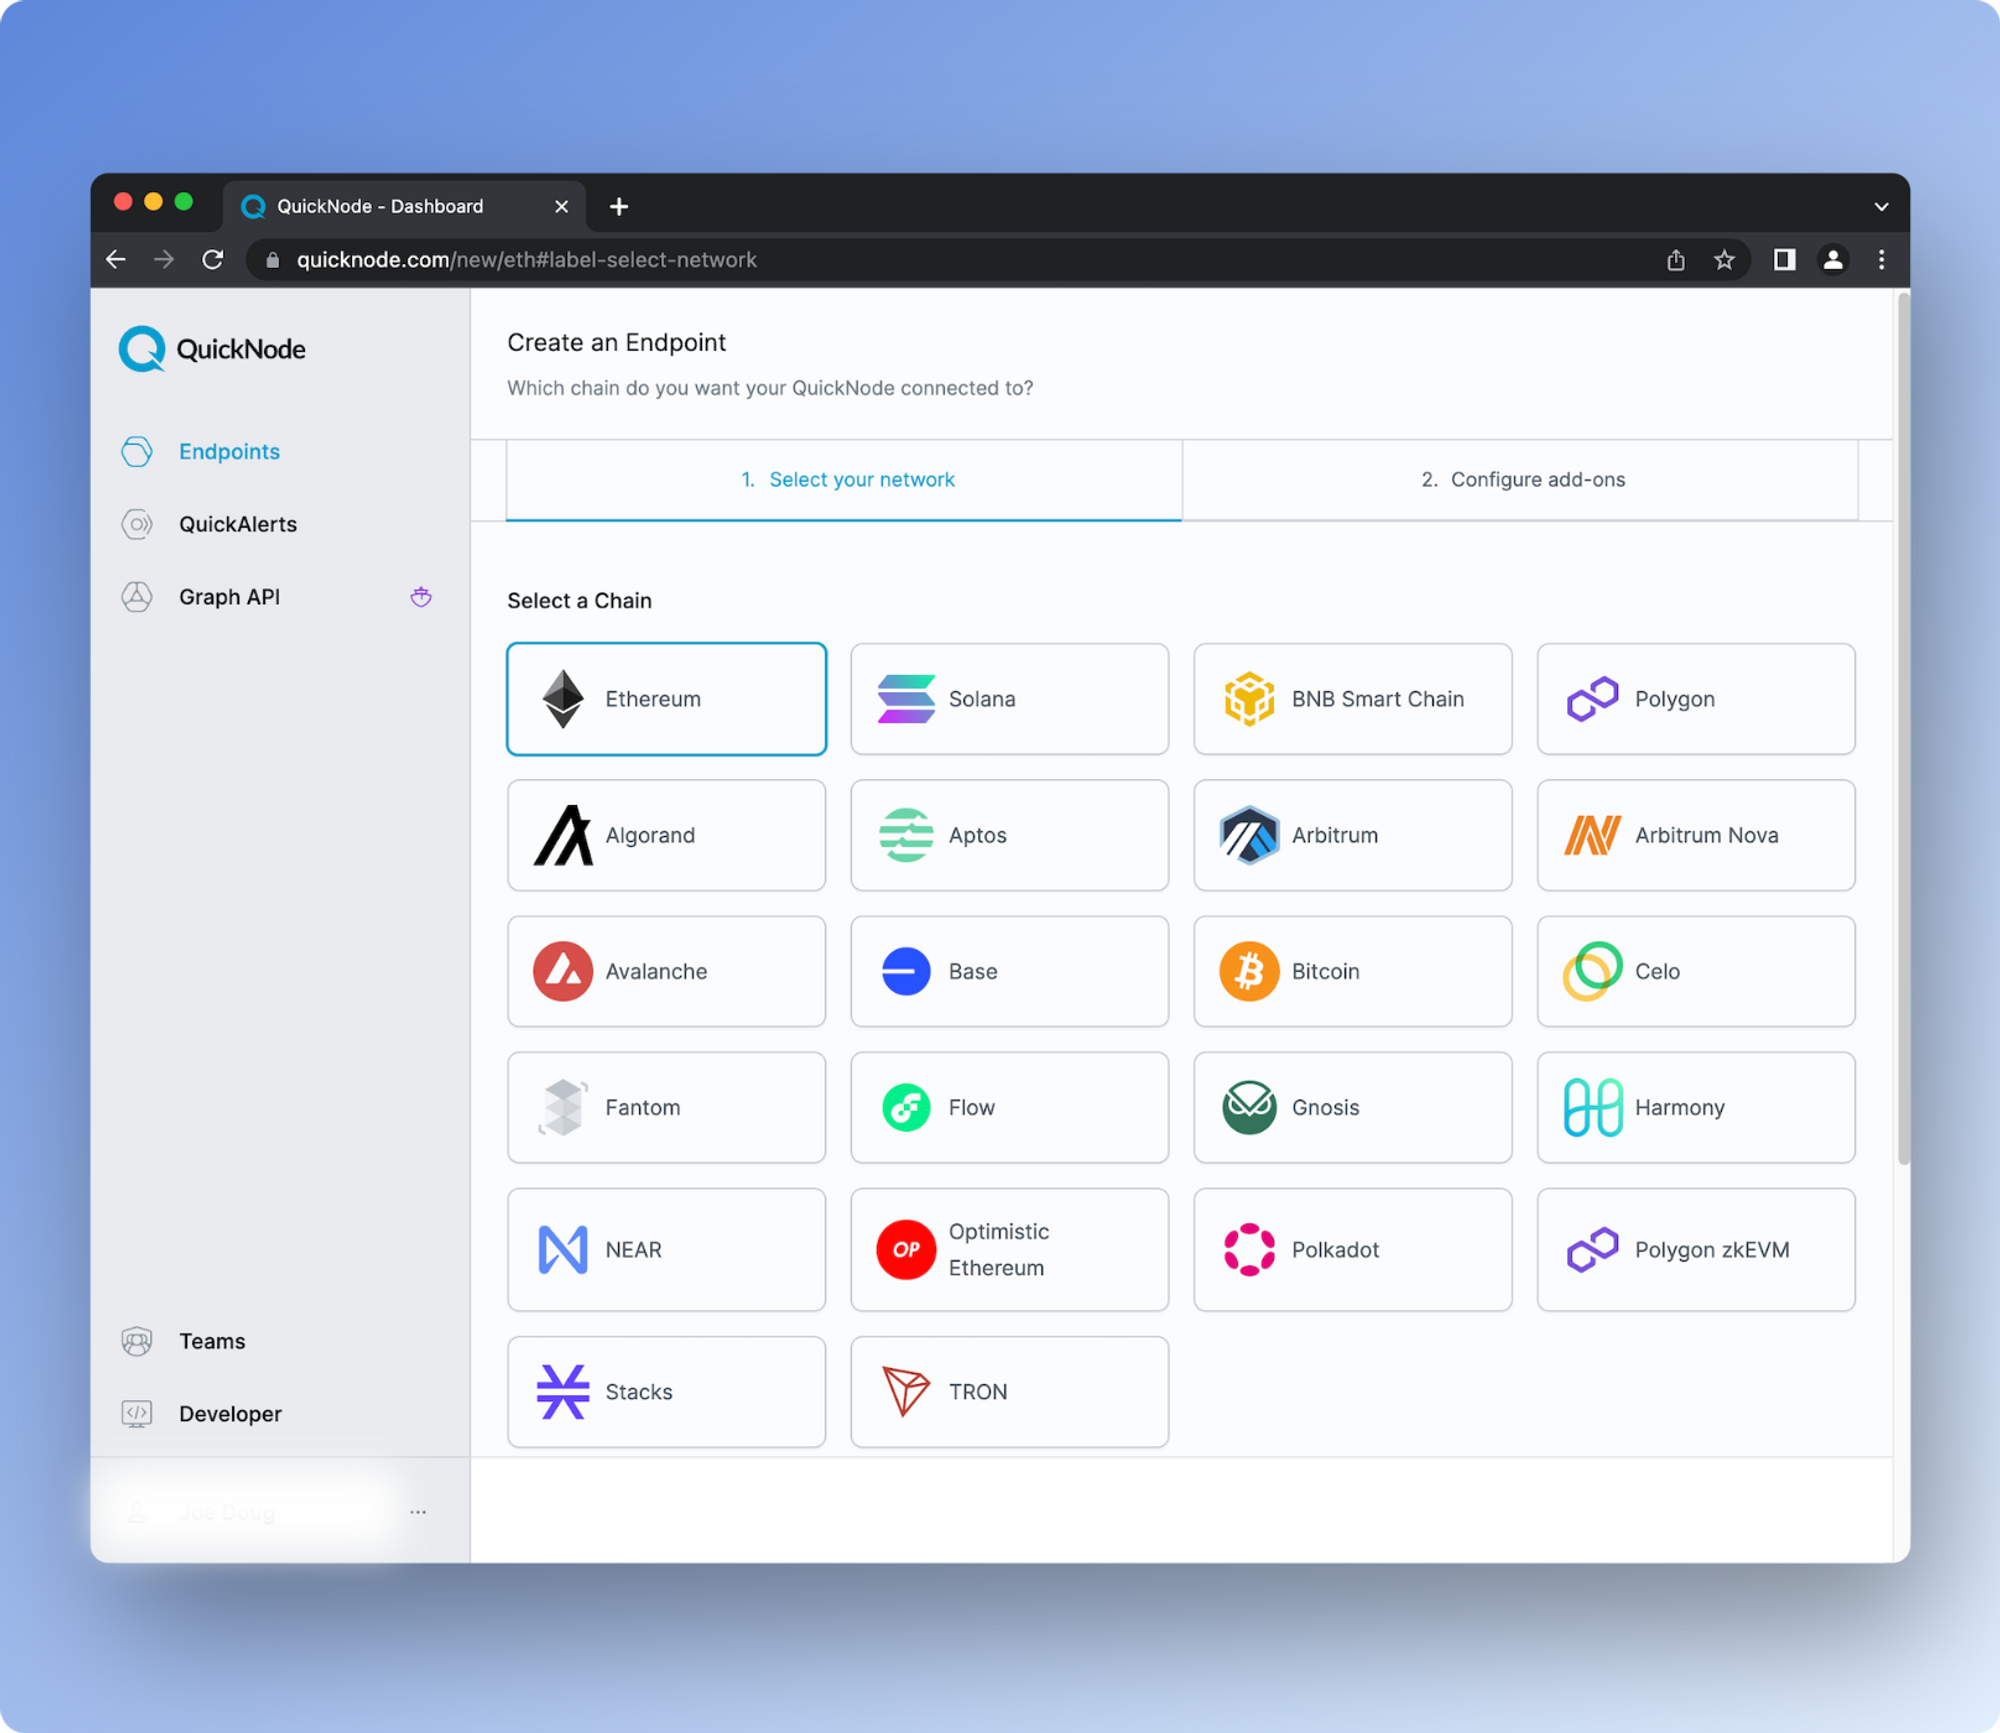Click the Bitcoin logo icon
This screenshot has height=1733, width=2000.
pos(1249,971)
